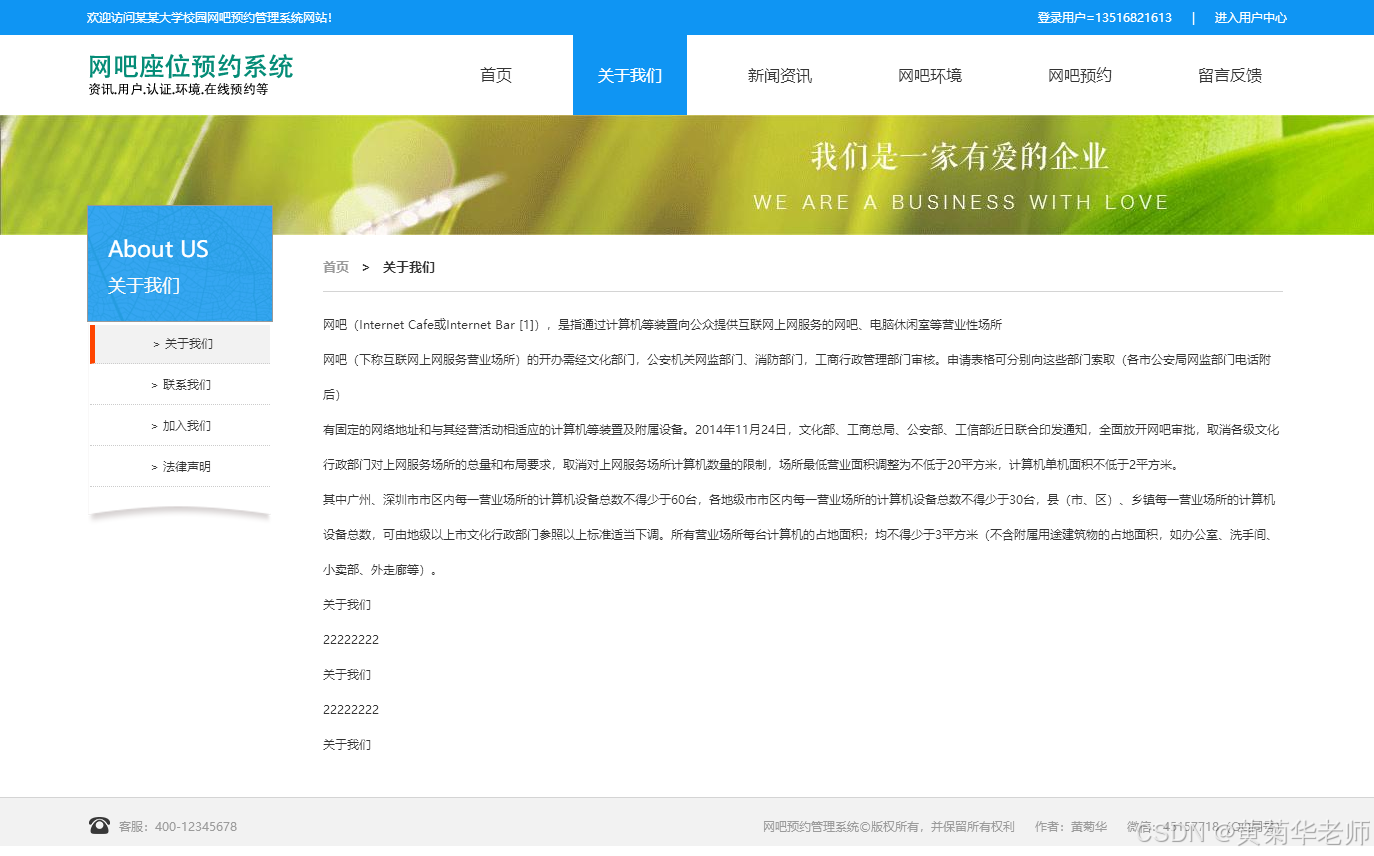The height and width of the screenshot is (856, 1374).
Task: Switch to the 新闻资讯 navigation tab
Action: tap(779, 74)
